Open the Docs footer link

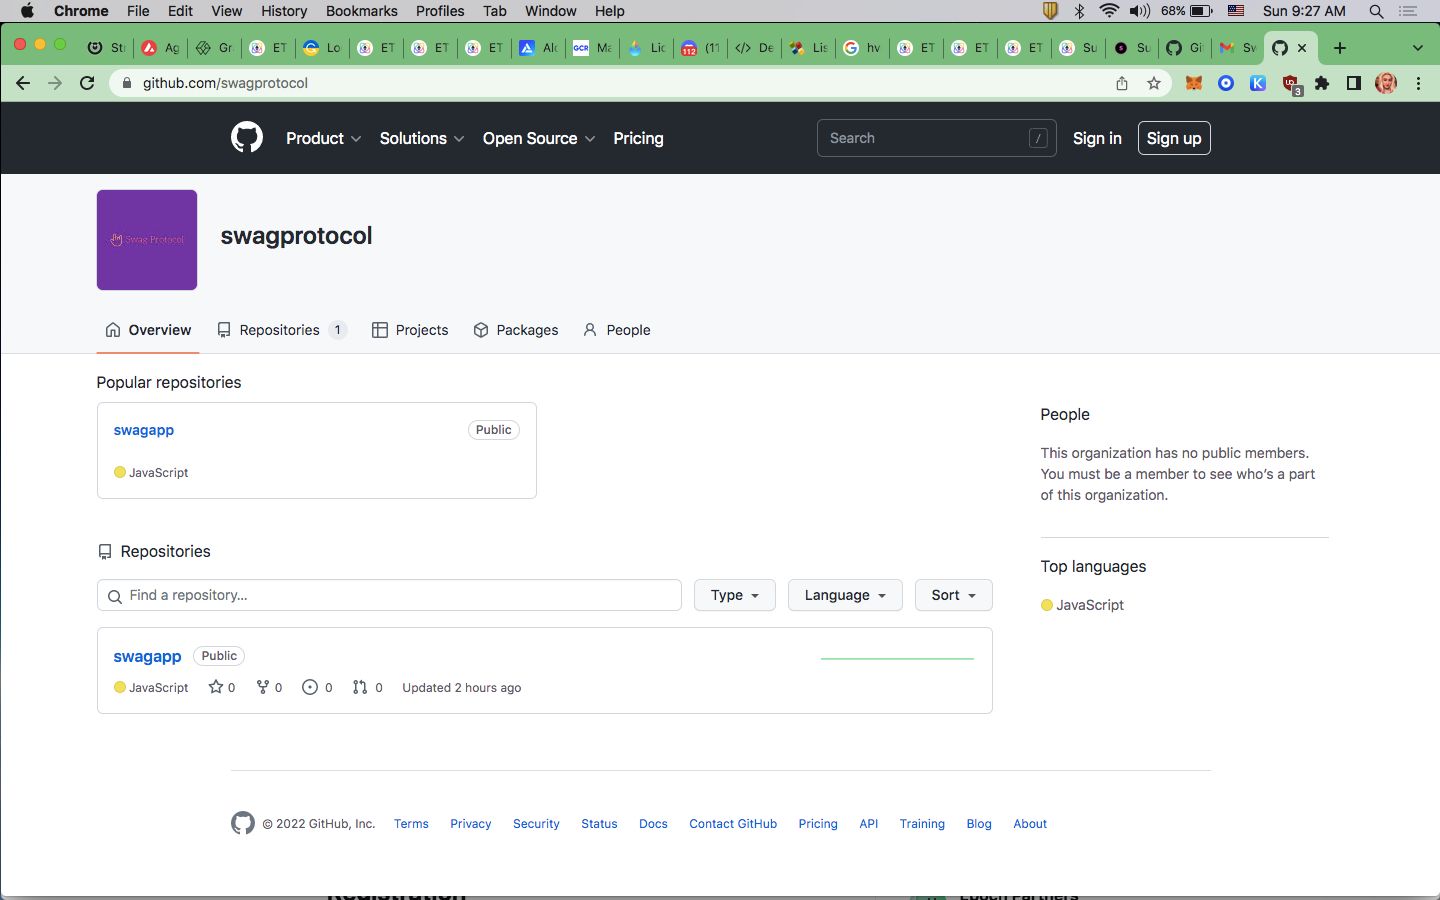(653, 824)
